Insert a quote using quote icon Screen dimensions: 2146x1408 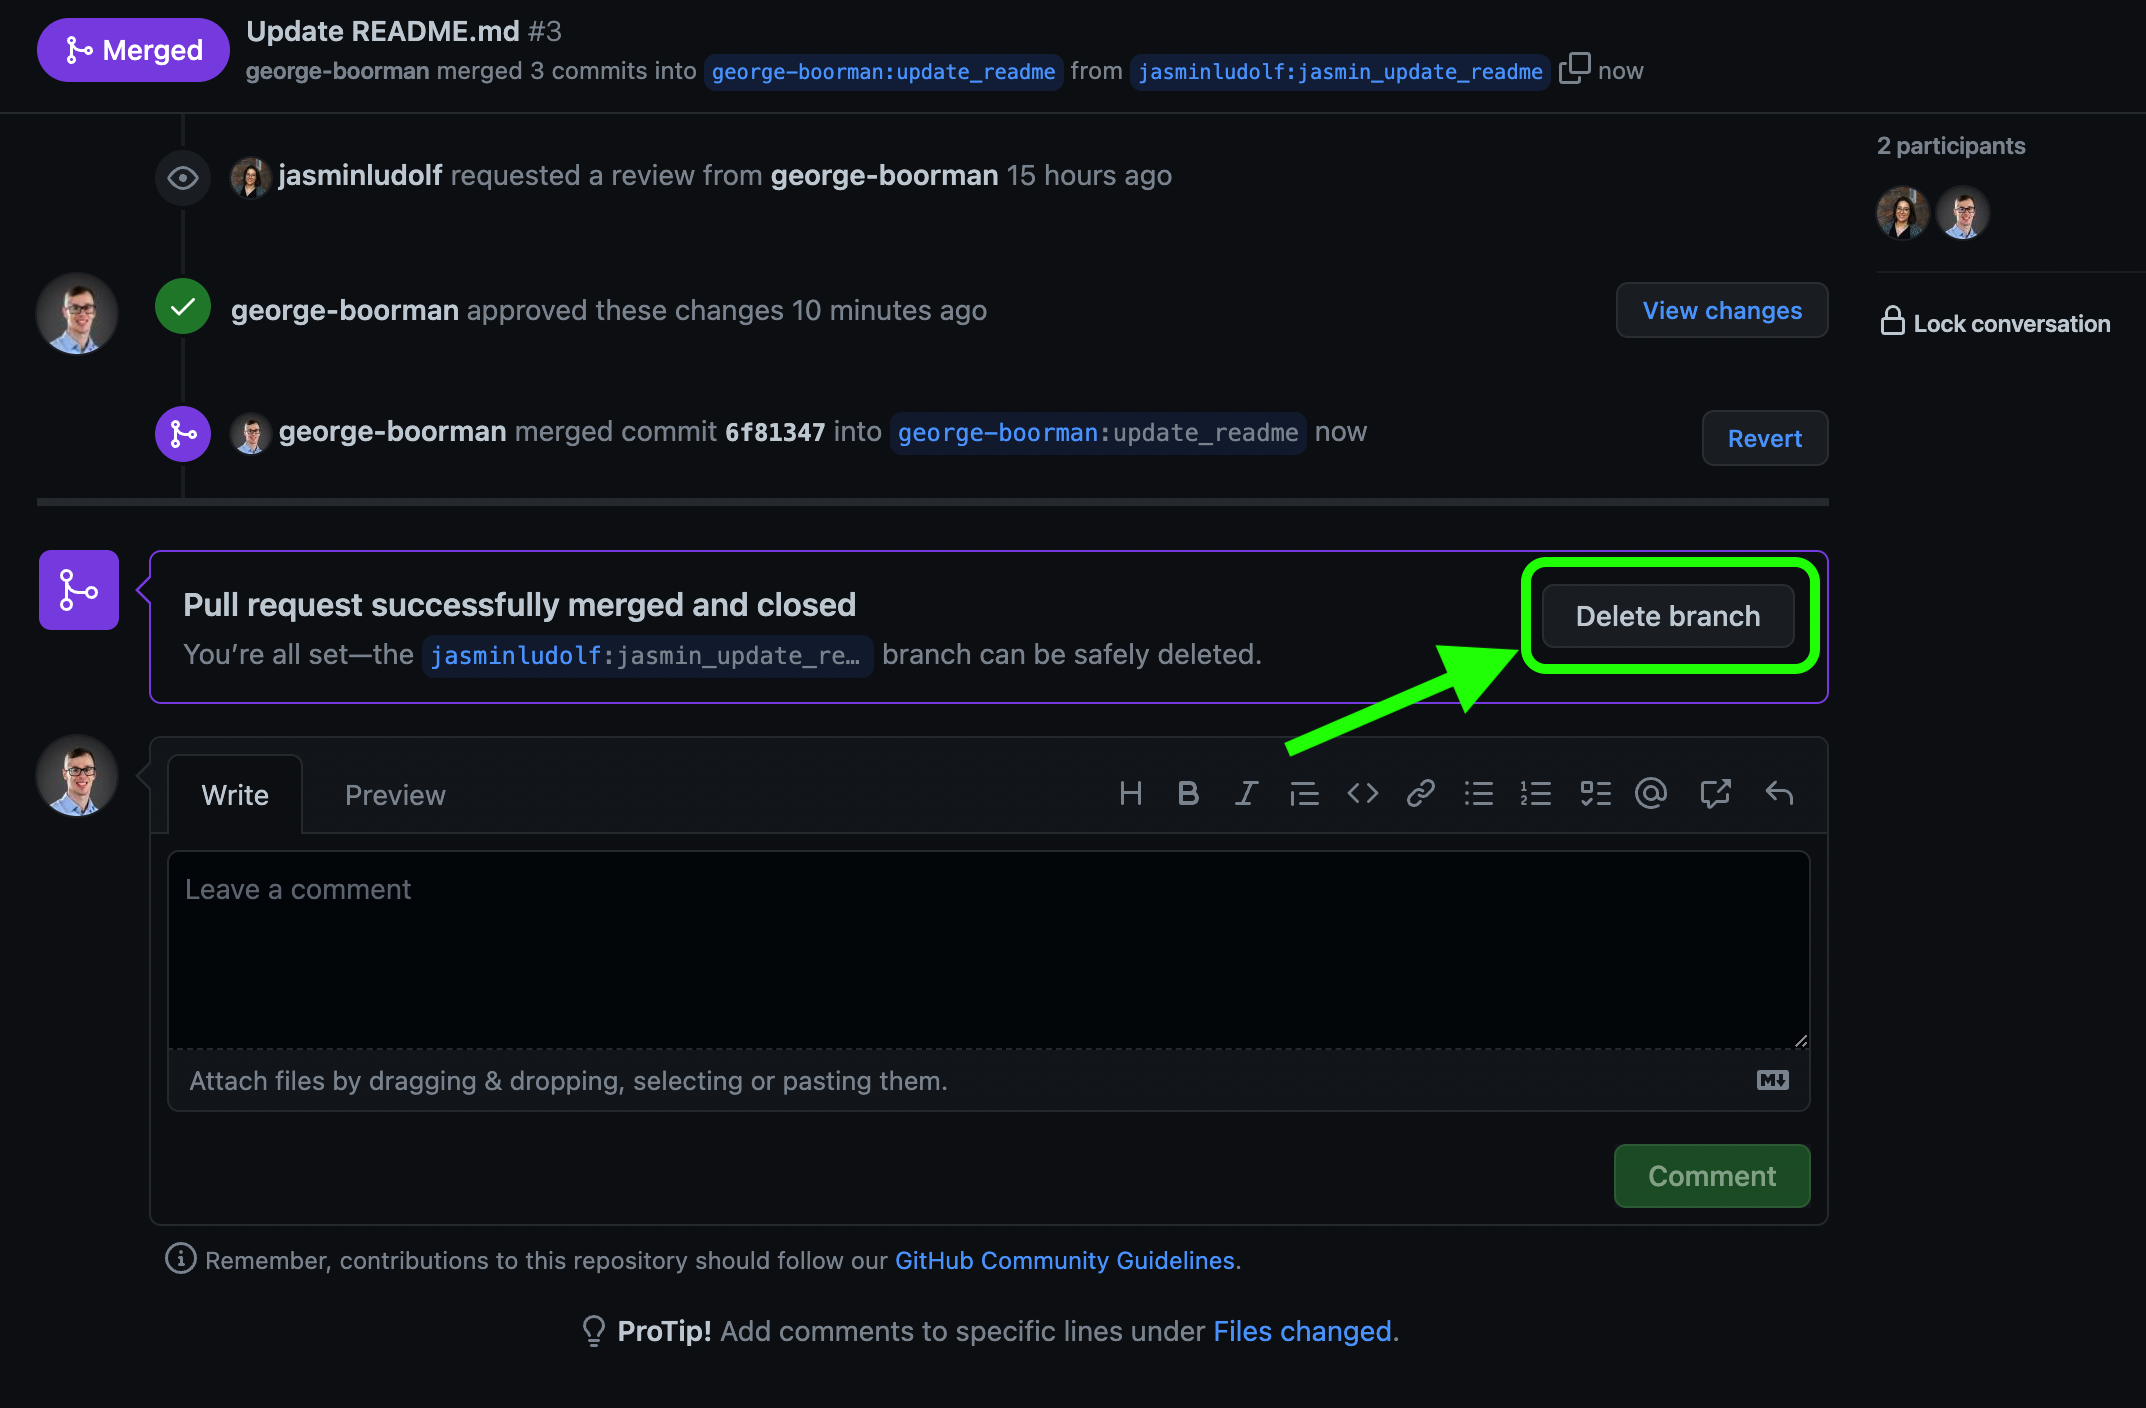point(1304,794)
